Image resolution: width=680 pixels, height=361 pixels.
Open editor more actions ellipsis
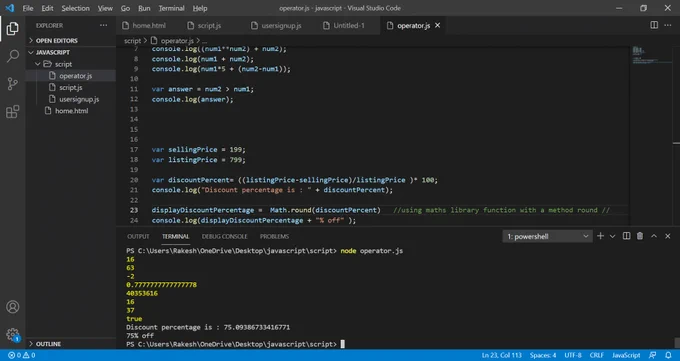click(x=668, y=25)
